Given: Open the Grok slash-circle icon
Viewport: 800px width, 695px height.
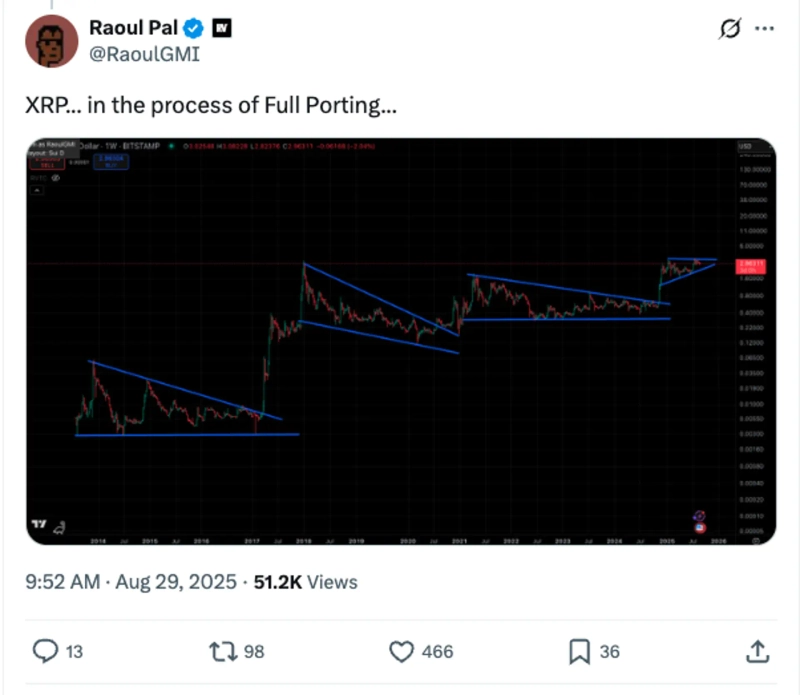Looking at the screenshot, I should click(729, 29).
